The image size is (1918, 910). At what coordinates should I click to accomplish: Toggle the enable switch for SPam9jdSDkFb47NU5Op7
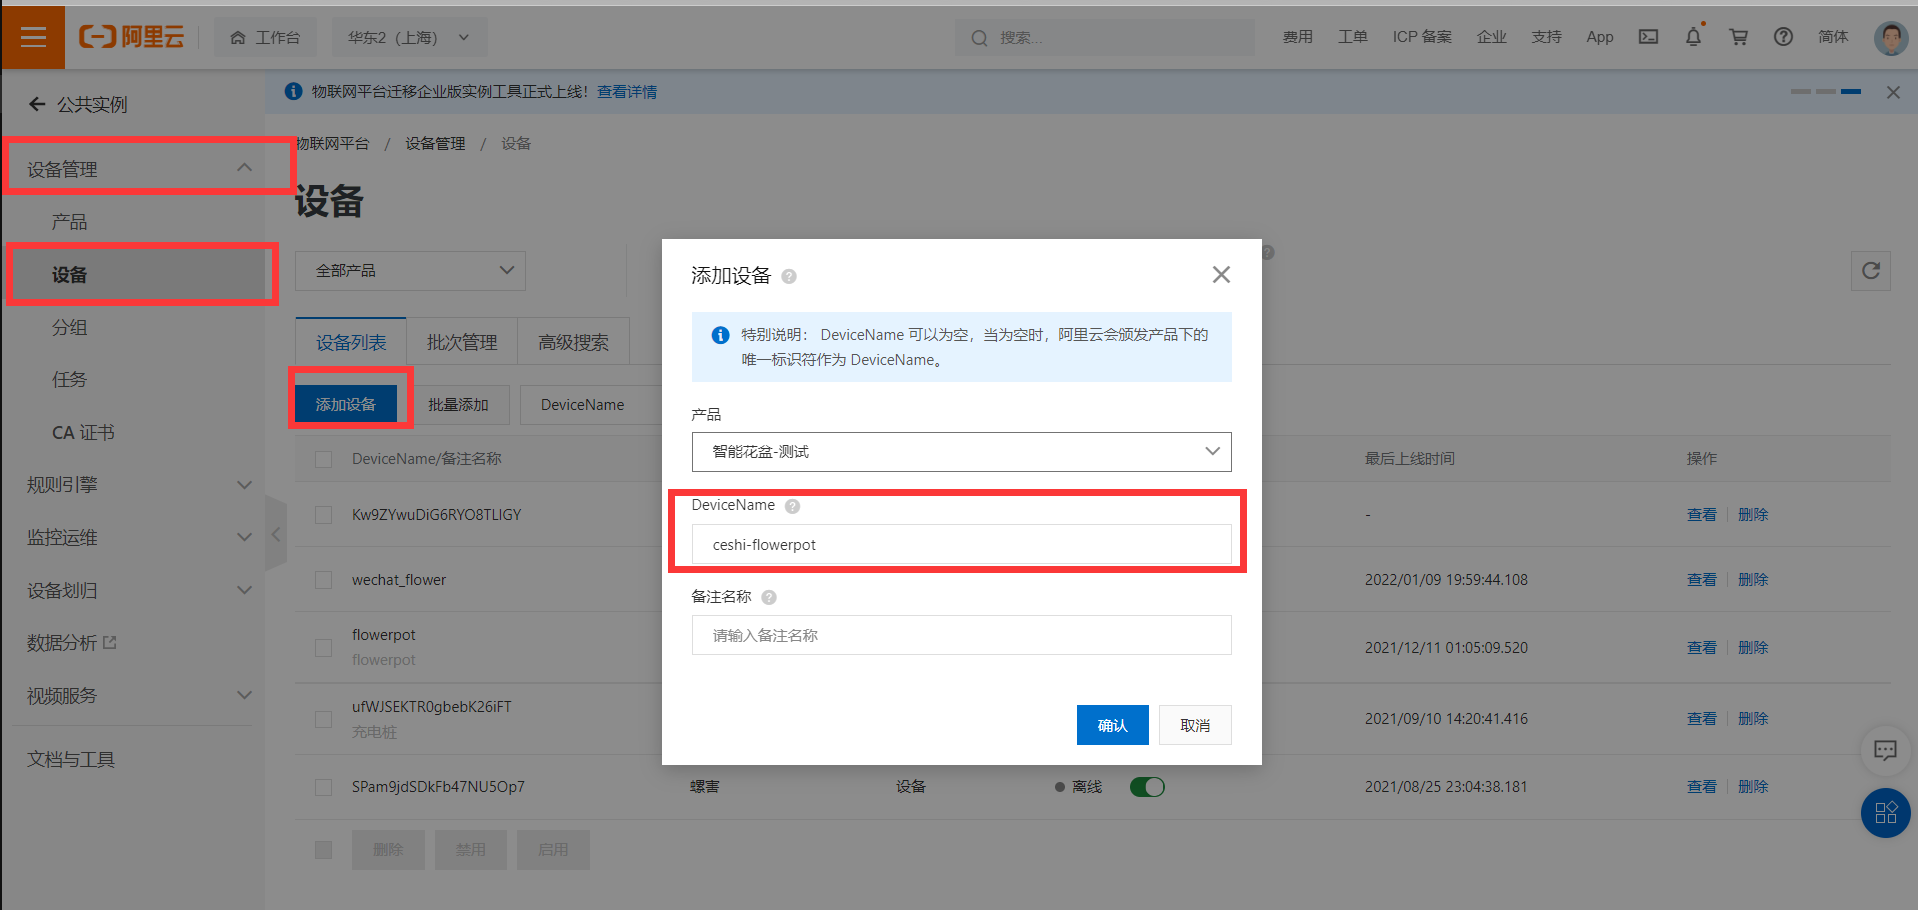tap(1147, 787)
